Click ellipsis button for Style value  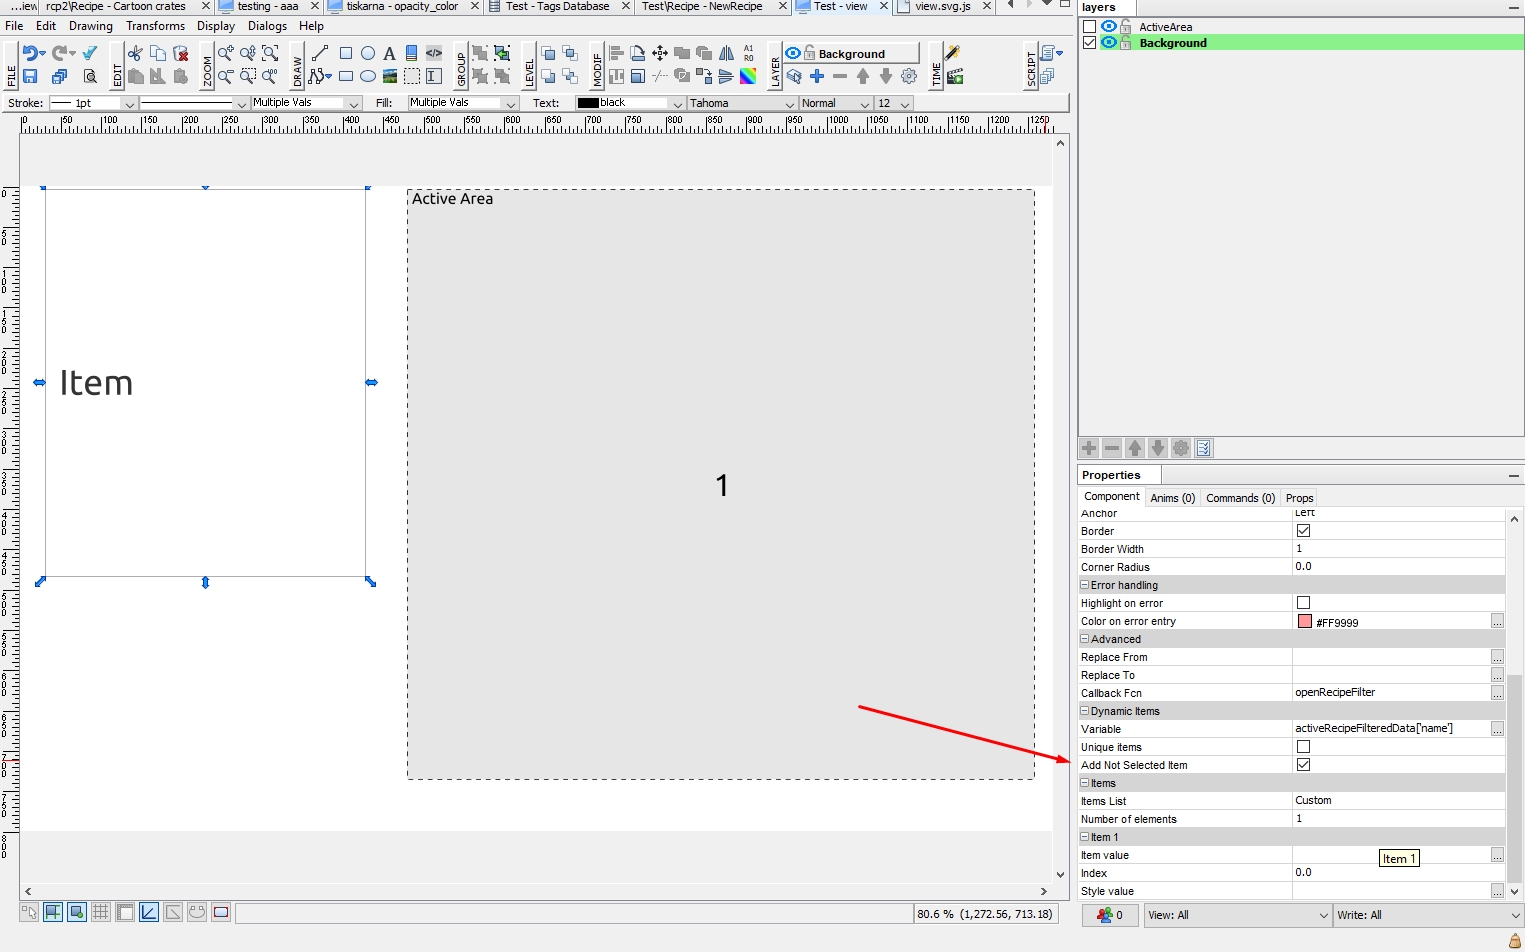tap(1497, 891)
